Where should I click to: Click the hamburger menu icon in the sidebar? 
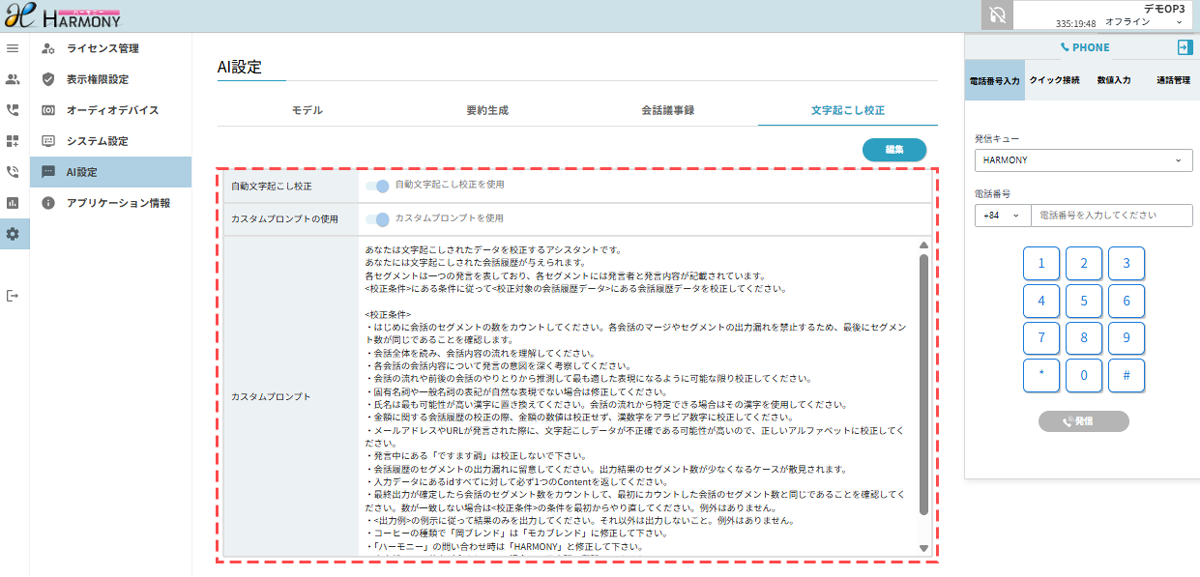(12, 48)
